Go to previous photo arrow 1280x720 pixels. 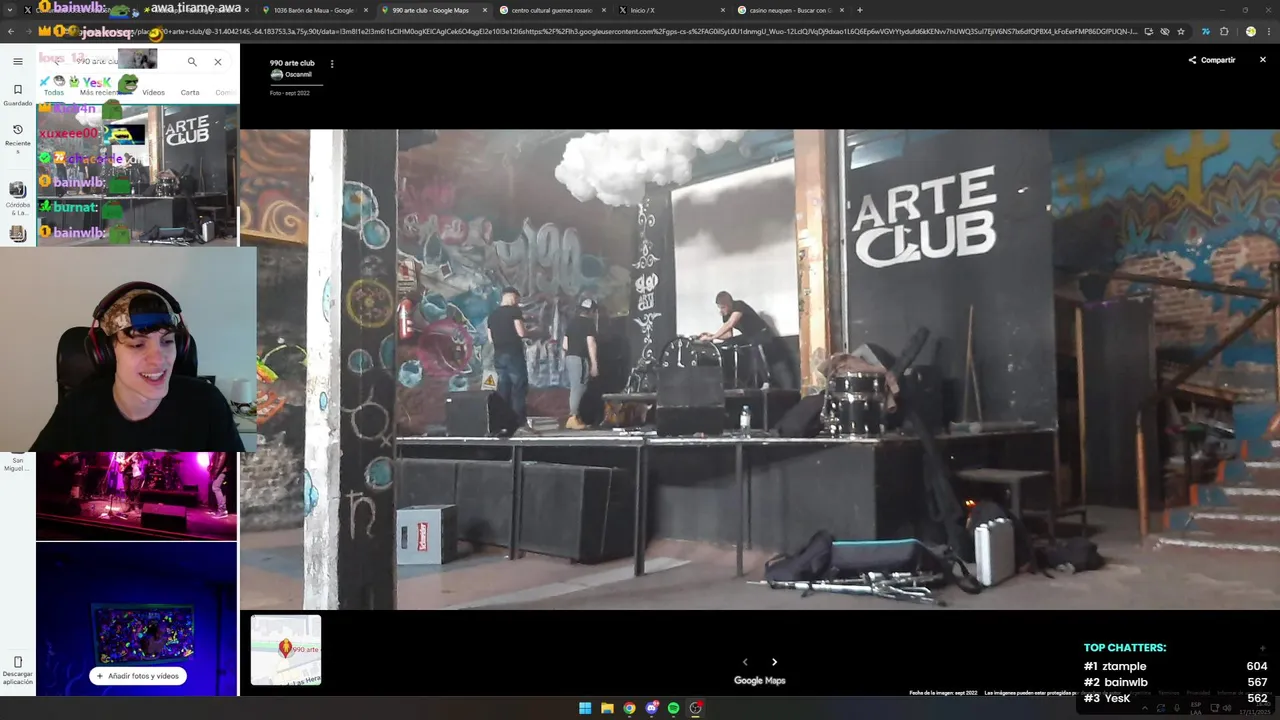pyautogui.click(x=745, y=662)
